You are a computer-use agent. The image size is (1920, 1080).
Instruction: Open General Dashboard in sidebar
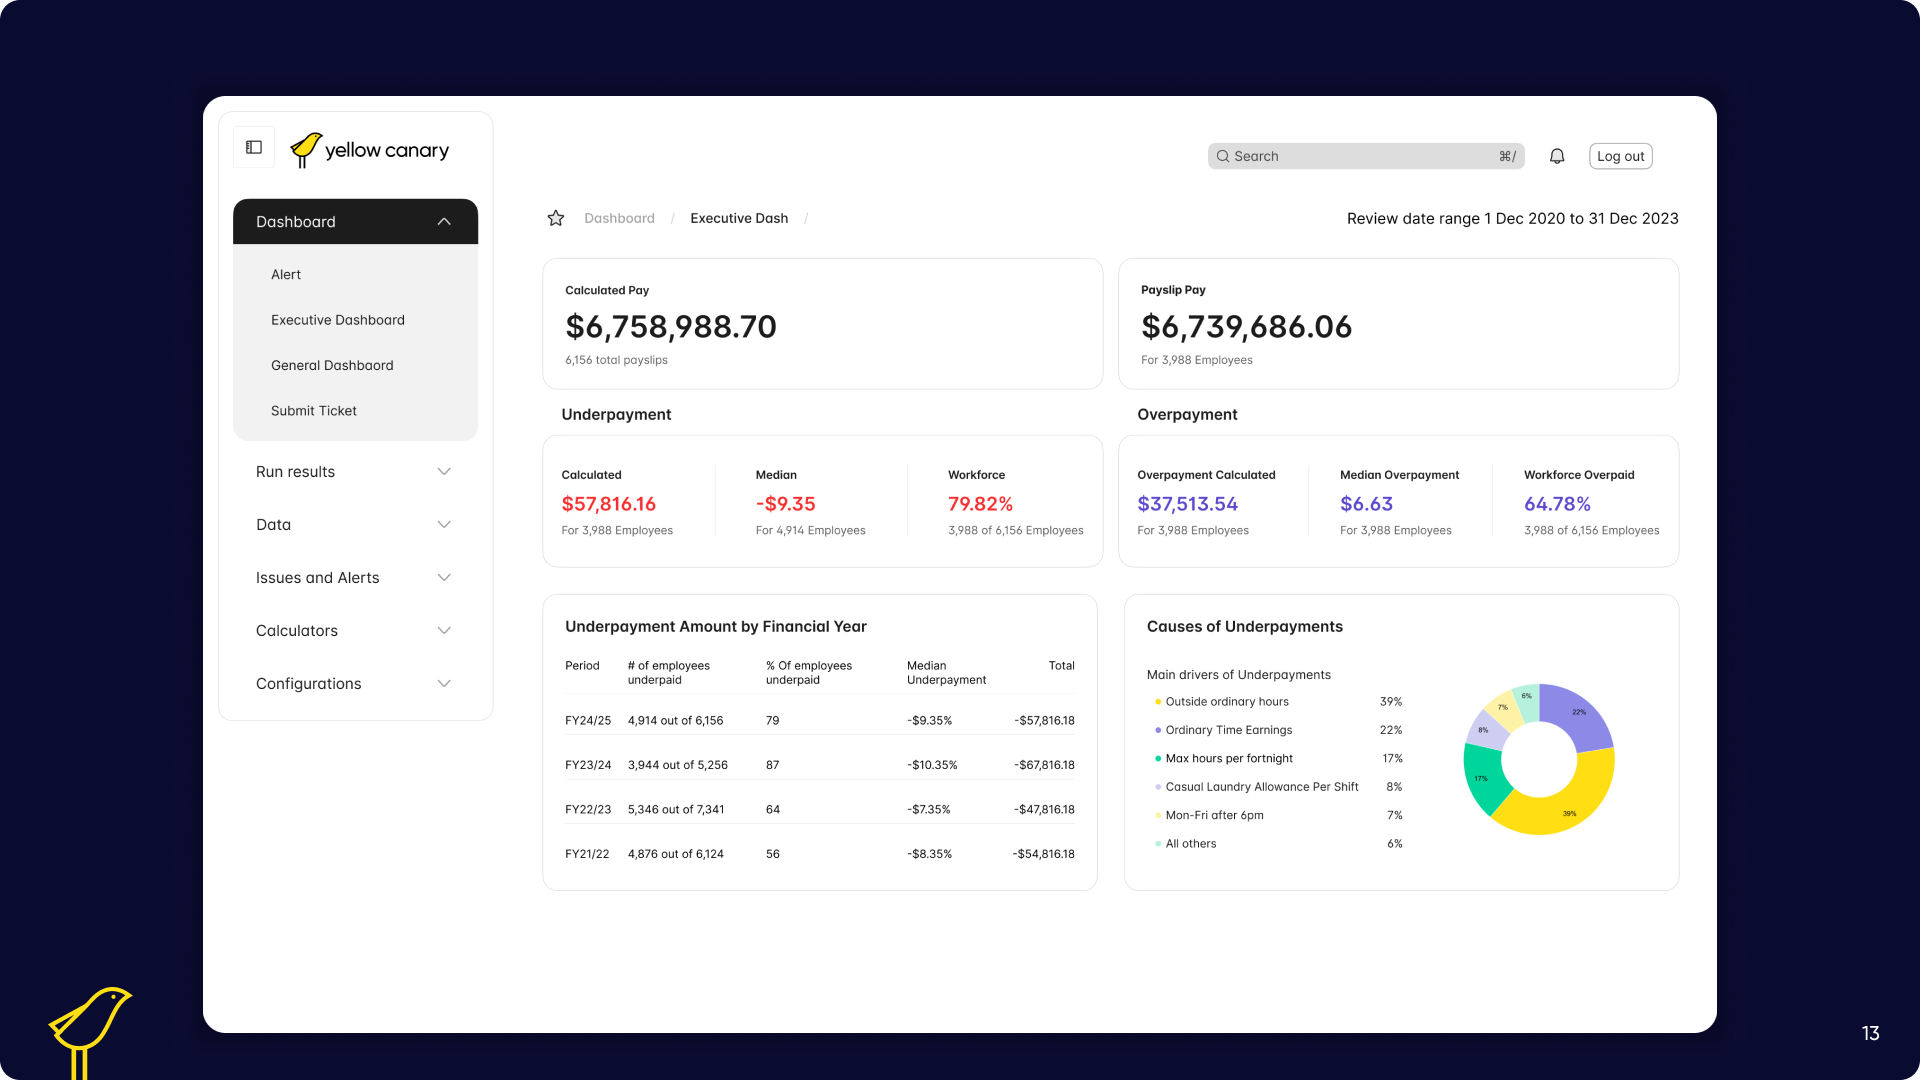click(332, 365)
